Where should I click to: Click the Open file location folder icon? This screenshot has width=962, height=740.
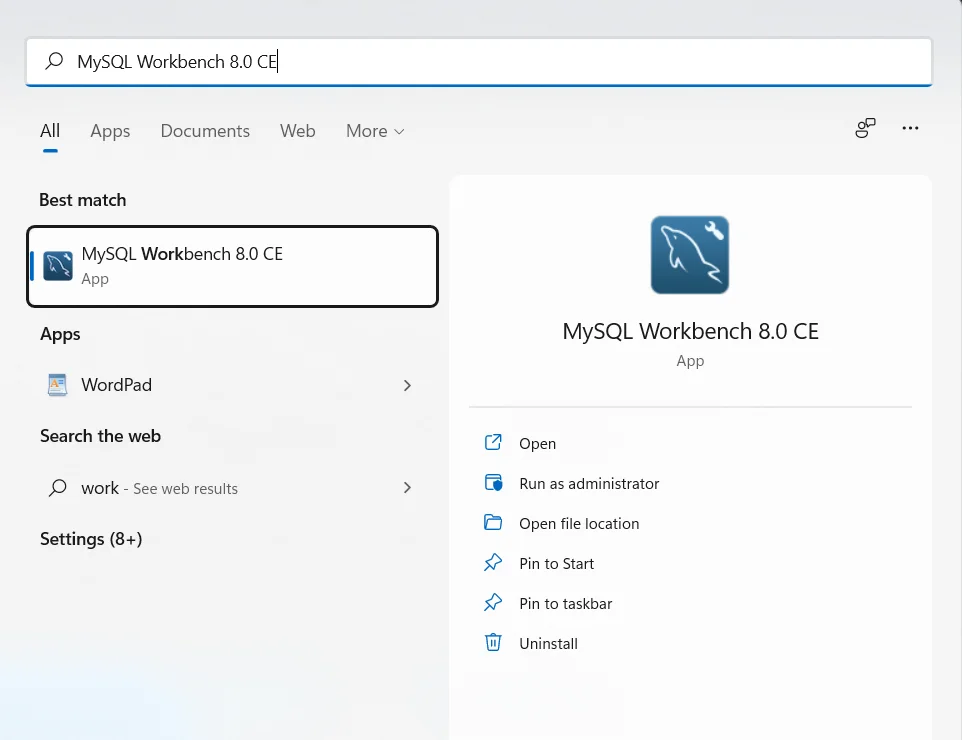click(x=493, y=523)
